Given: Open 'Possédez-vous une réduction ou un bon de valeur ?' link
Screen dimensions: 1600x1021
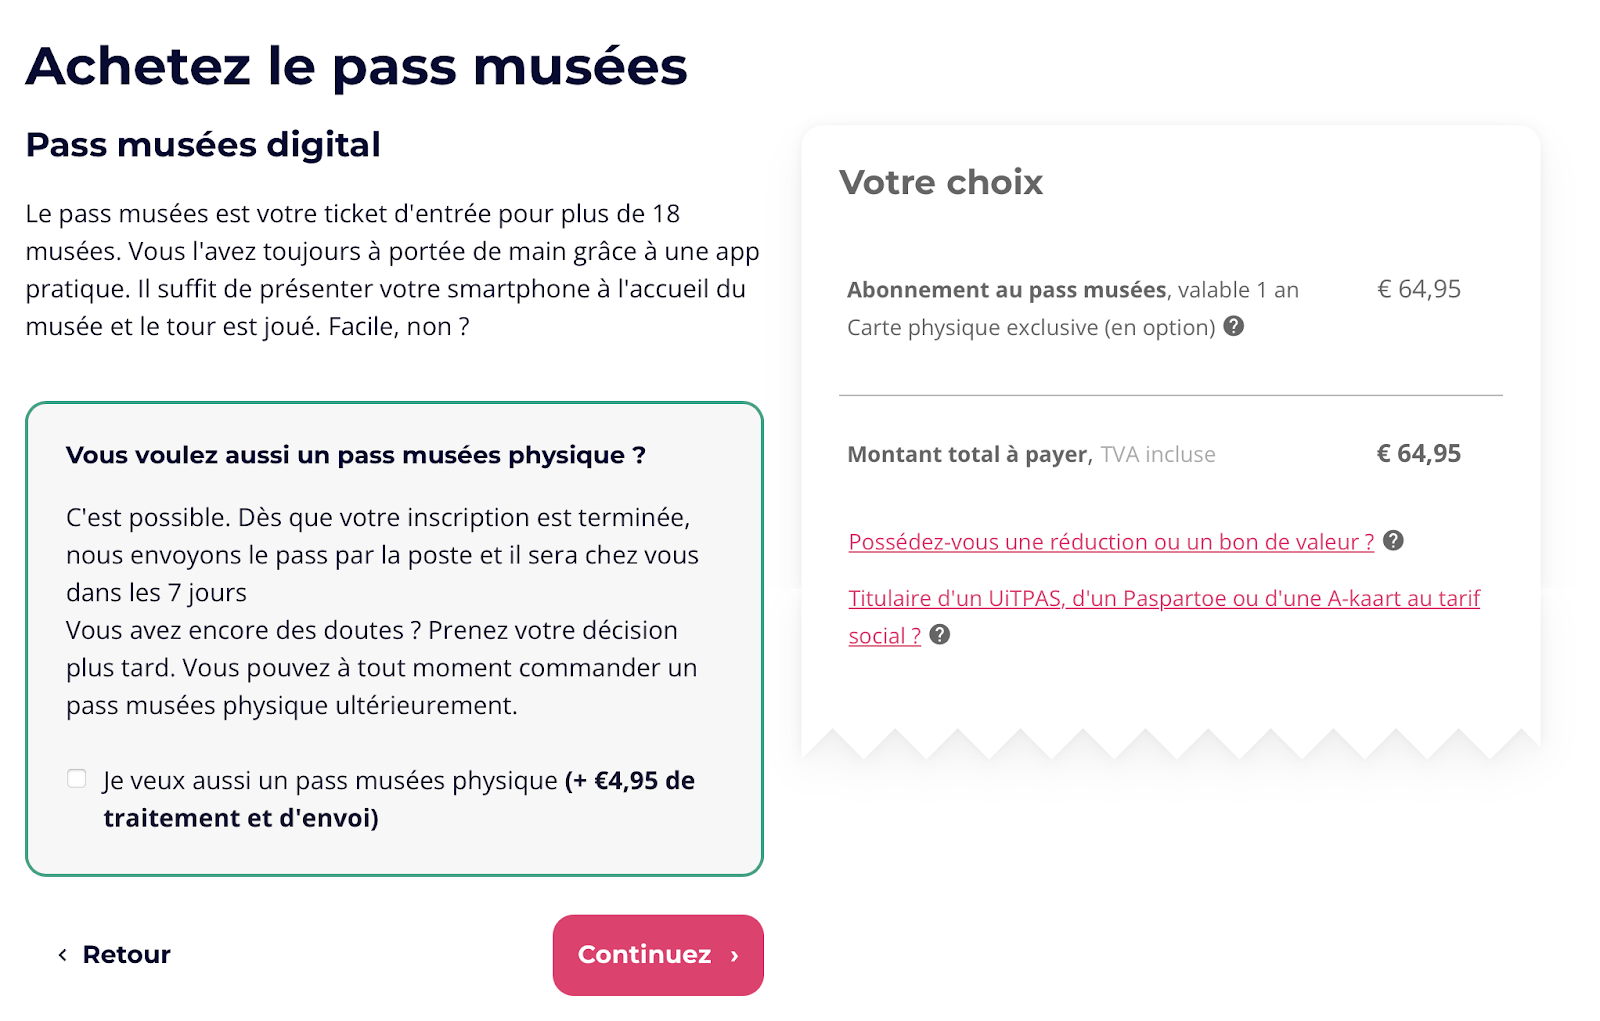Looking at the screenshot, I should click(x=1111, y=542).
